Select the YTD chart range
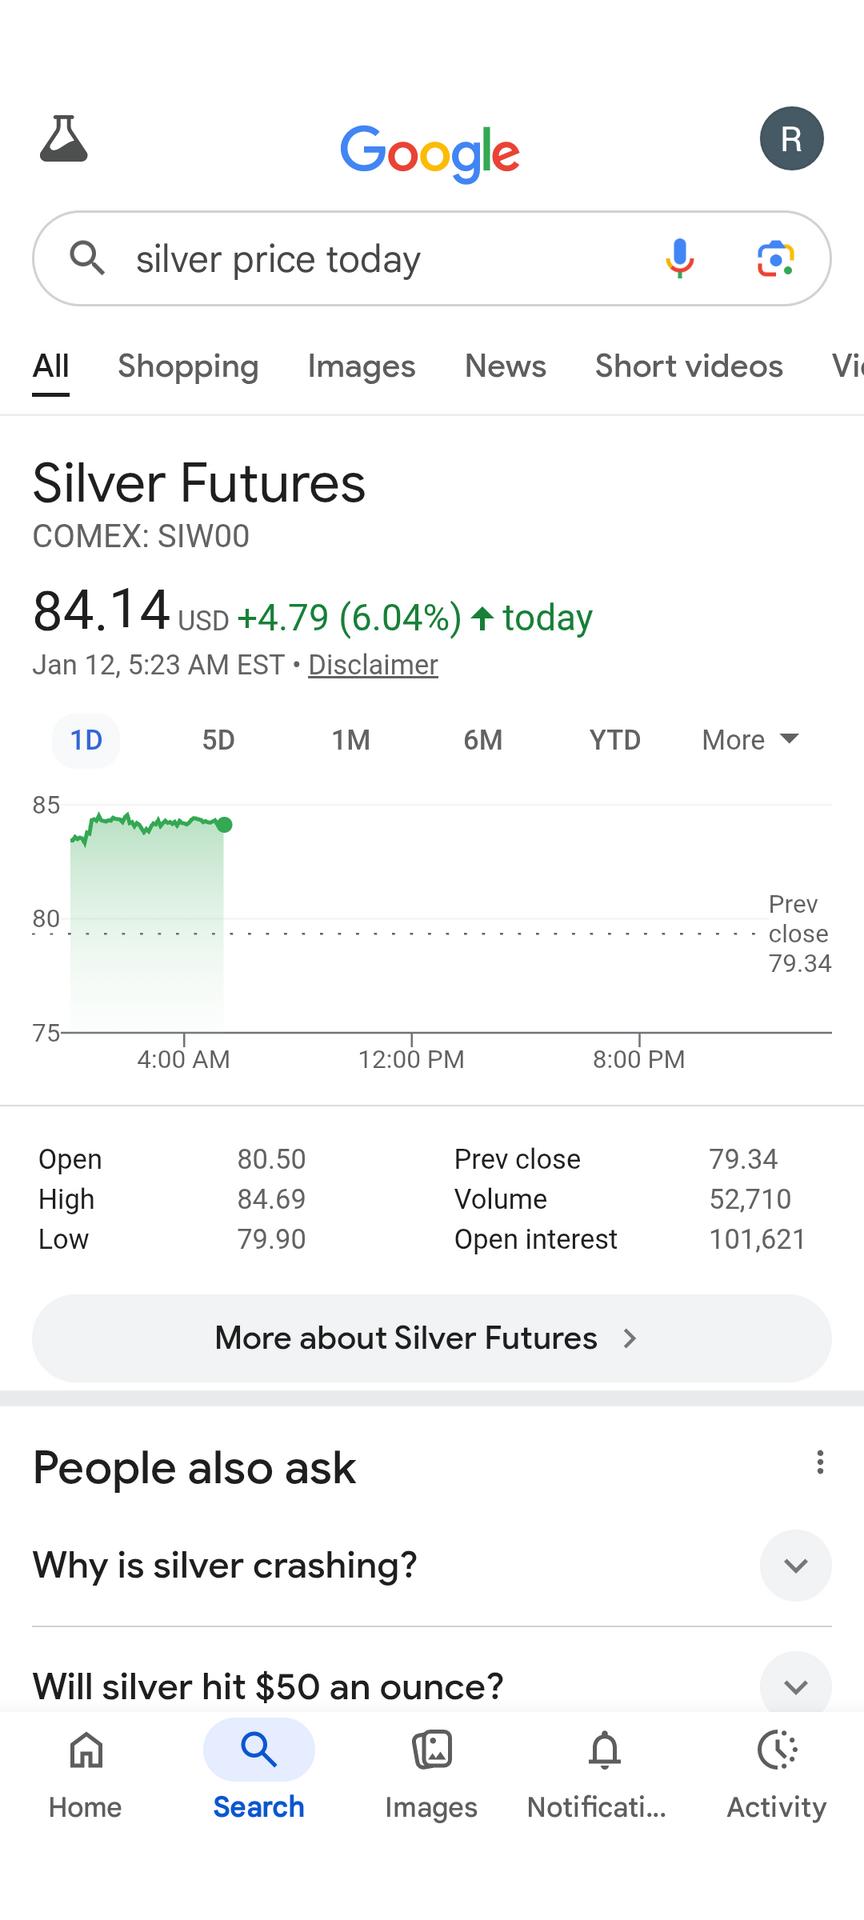 coord(614,740)
